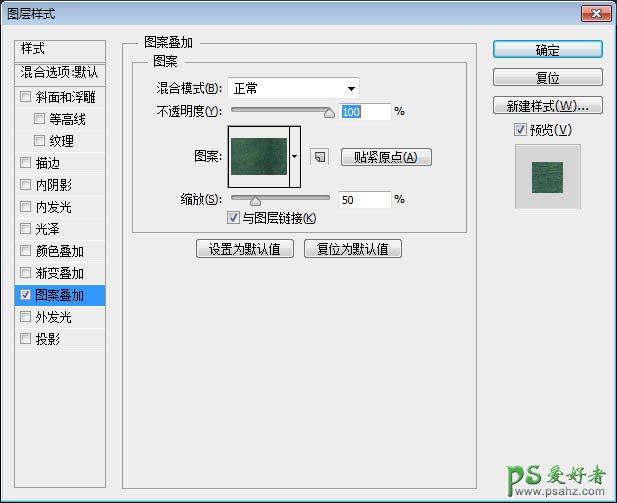This screenshot has height=503, width=617.
Task: Select 投影 in the effects list
Action: tap(47, 339)
